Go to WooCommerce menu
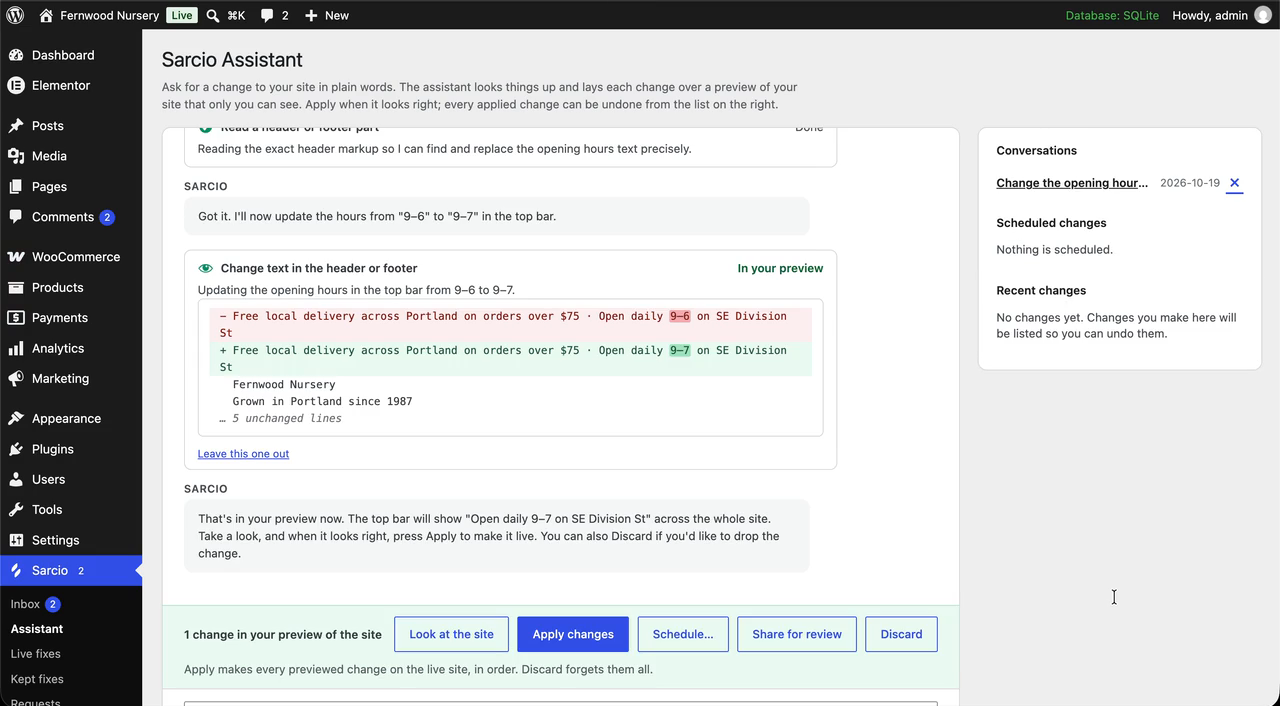The image size is (1280, 706). click(76, 257)
